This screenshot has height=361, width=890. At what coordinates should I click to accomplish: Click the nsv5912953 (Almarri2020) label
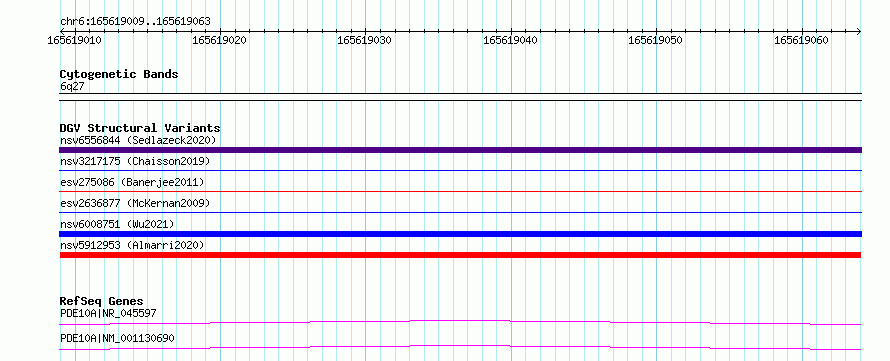(x=132, y=245)
